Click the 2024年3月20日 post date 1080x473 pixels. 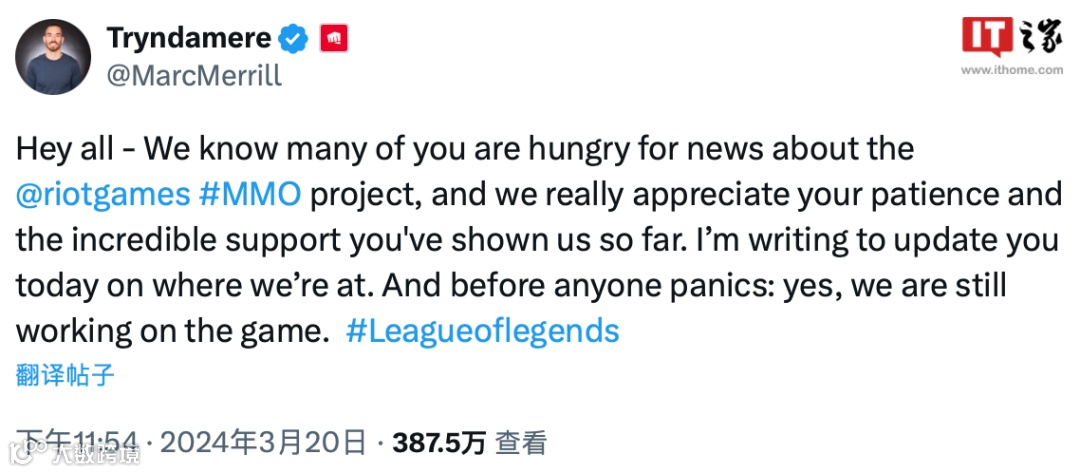[263, 443]
